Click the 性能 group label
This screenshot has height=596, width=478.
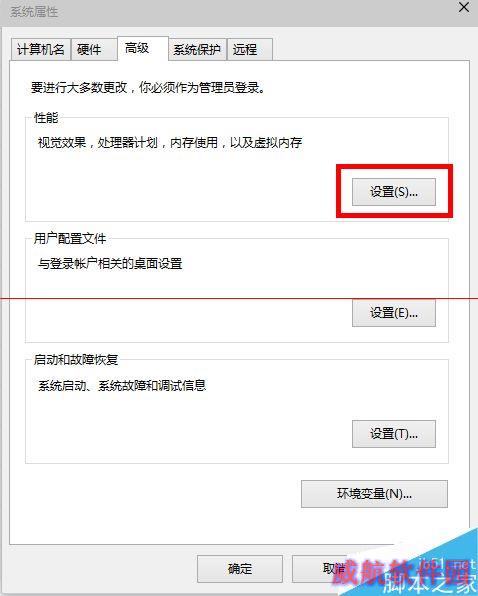(x=46, y=117)
